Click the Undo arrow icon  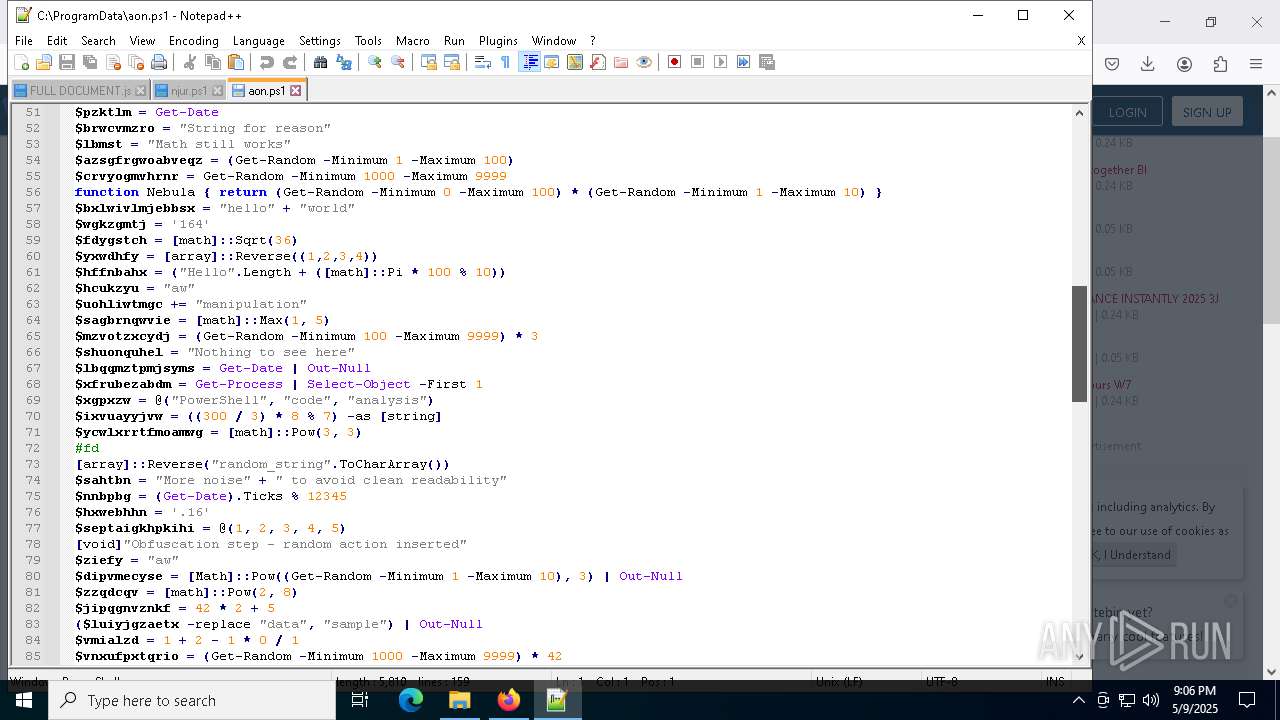(x=266, y=62)
